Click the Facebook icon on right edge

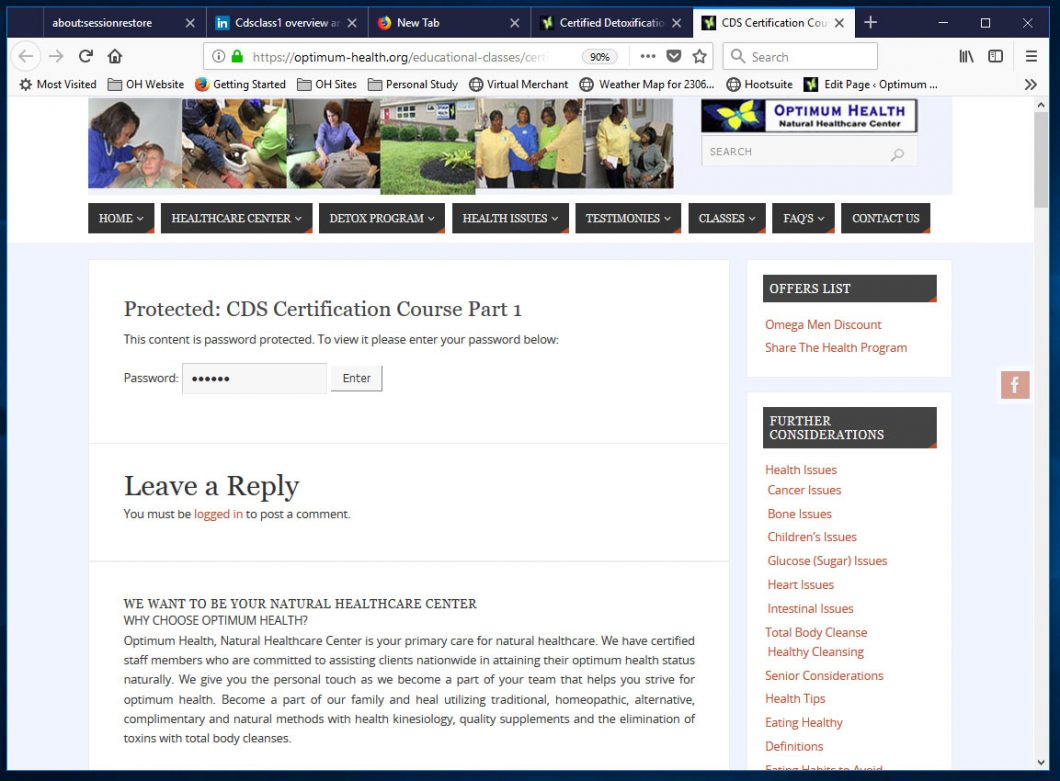click(x=1014, y=385)
